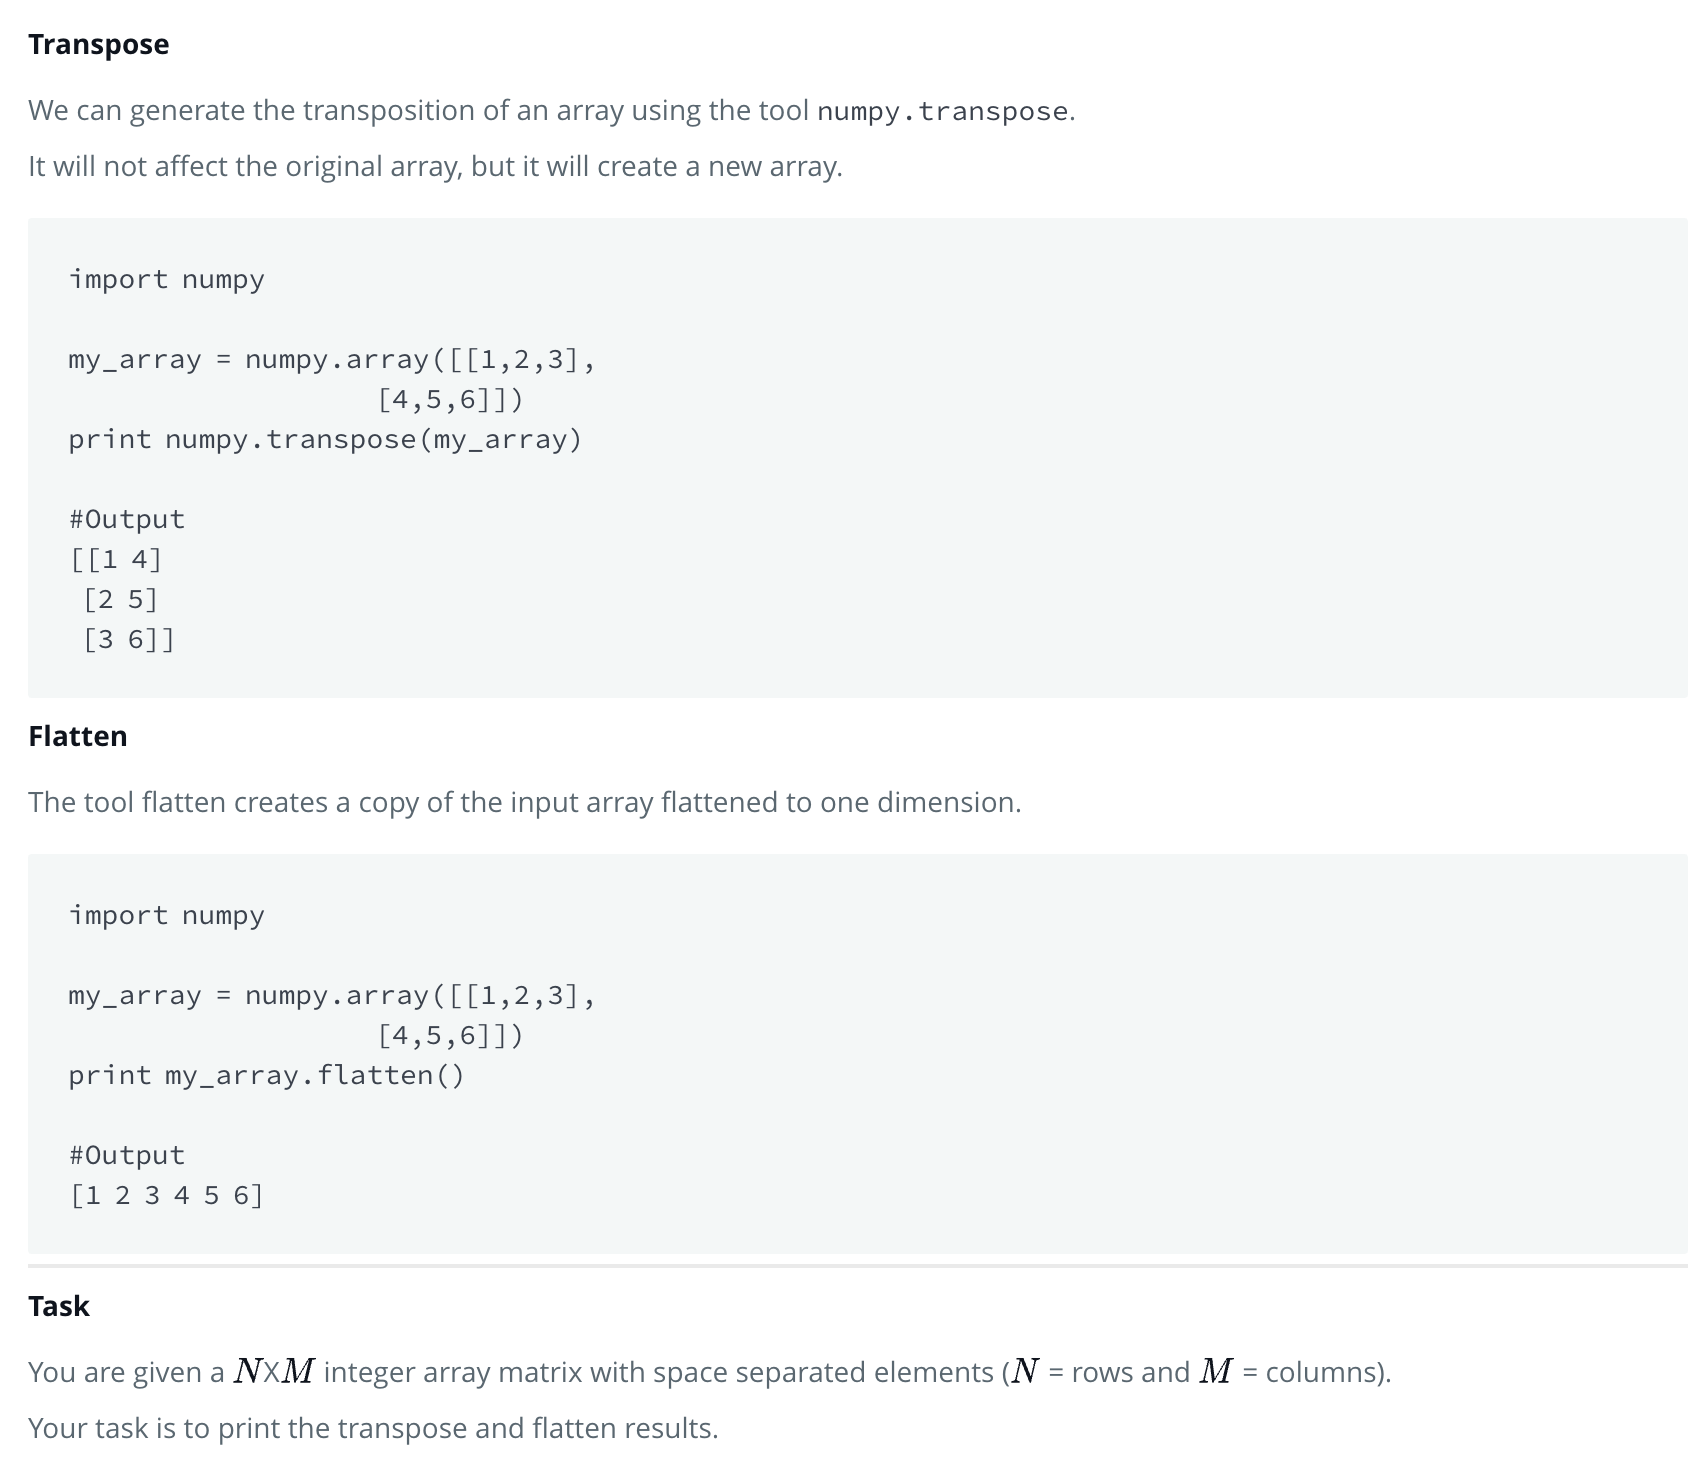Screen dimensions: 1698x1474
Task: Click the 'M = columns' text
Action: 1291,1371
